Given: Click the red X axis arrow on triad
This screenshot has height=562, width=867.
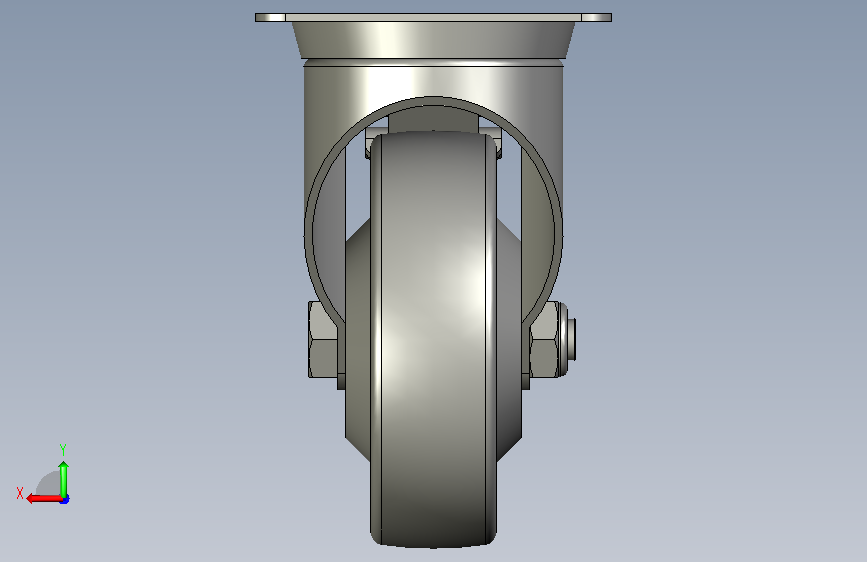Looking at the screenshot, I should coord(44,499).
